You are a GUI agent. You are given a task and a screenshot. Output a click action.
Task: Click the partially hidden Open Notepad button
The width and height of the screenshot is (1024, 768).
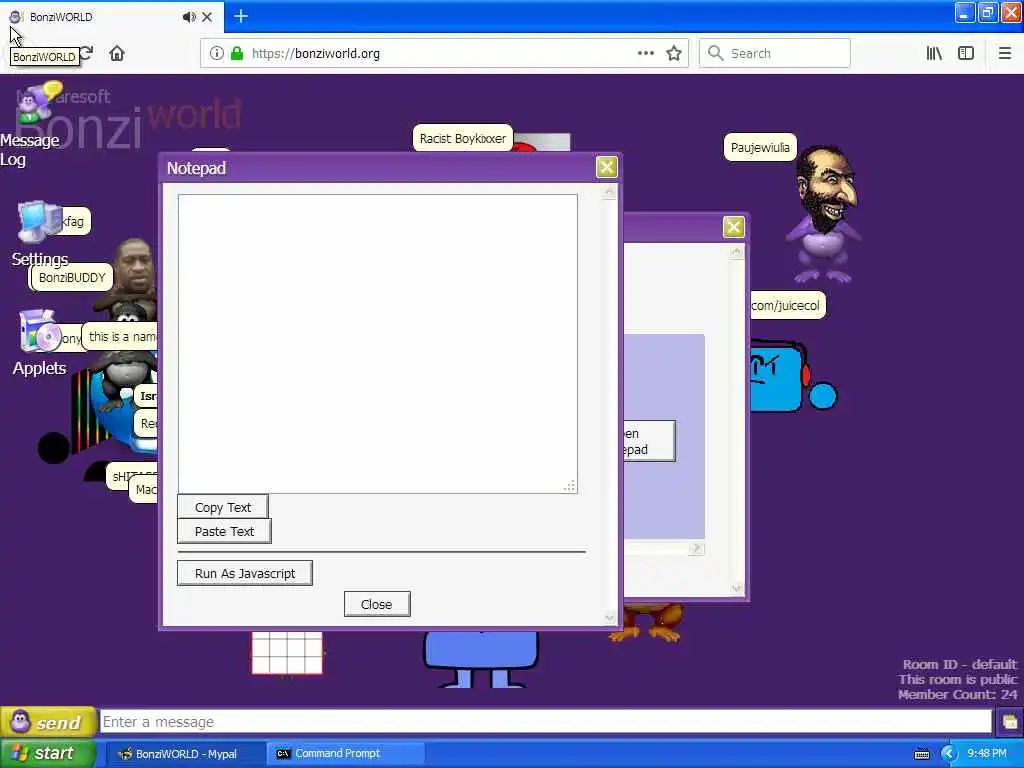(x=649, y=441)
